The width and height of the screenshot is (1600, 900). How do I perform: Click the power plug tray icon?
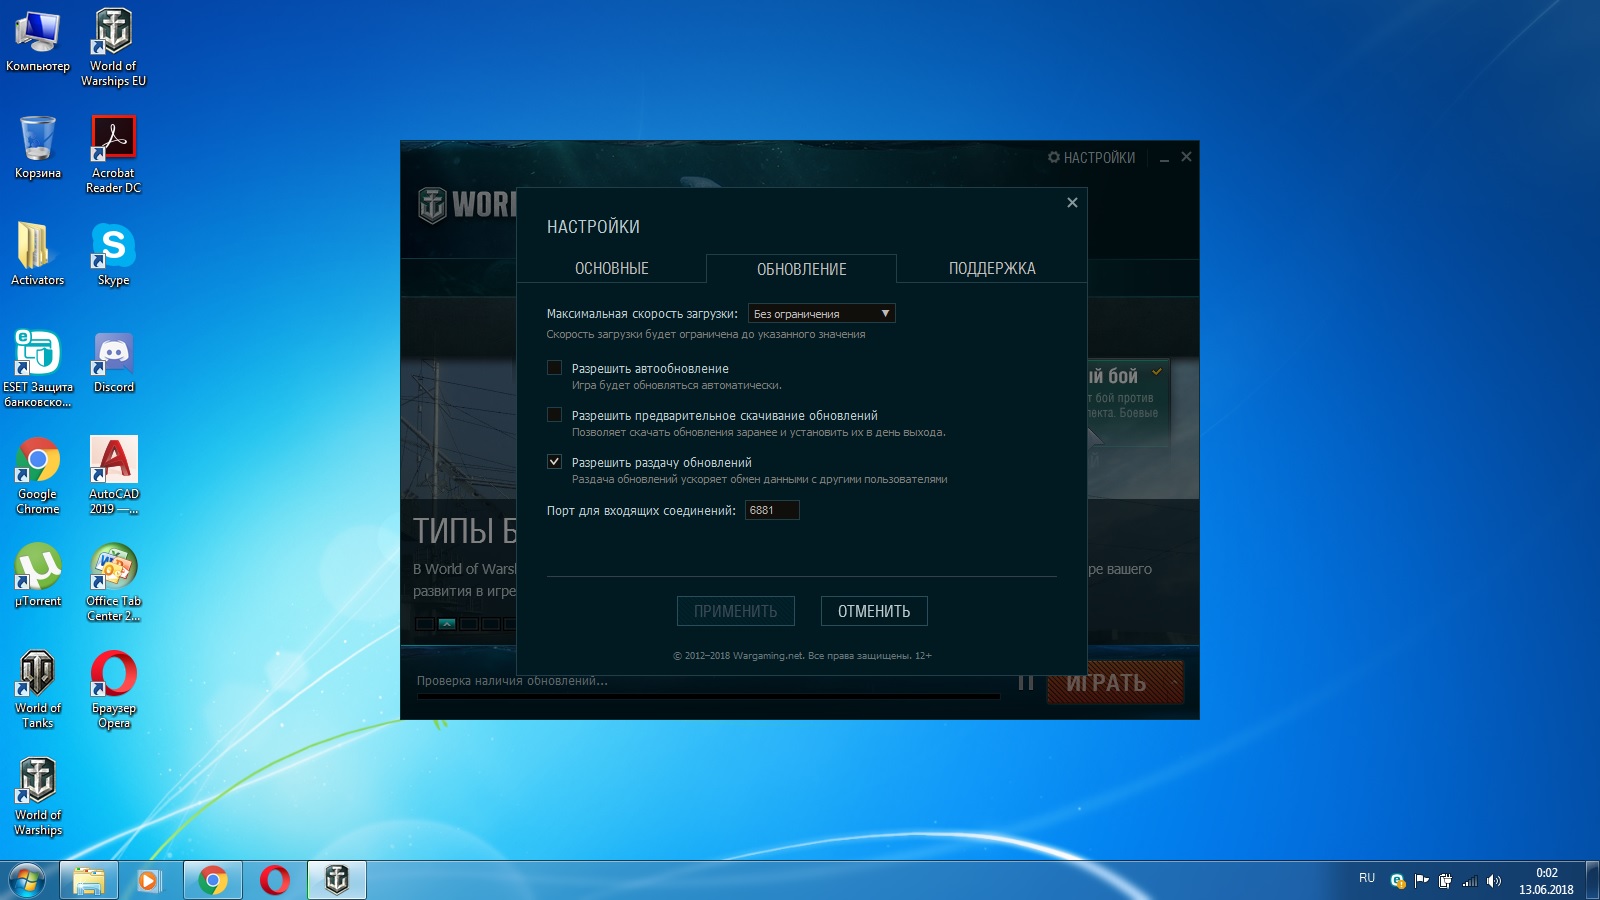click(1445, 881)
